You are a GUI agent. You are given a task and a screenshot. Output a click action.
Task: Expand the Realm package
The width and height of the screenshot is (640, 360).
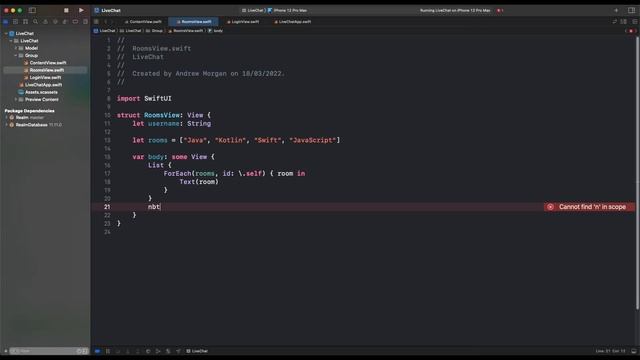pyautogui.click(x=6, y=118)
